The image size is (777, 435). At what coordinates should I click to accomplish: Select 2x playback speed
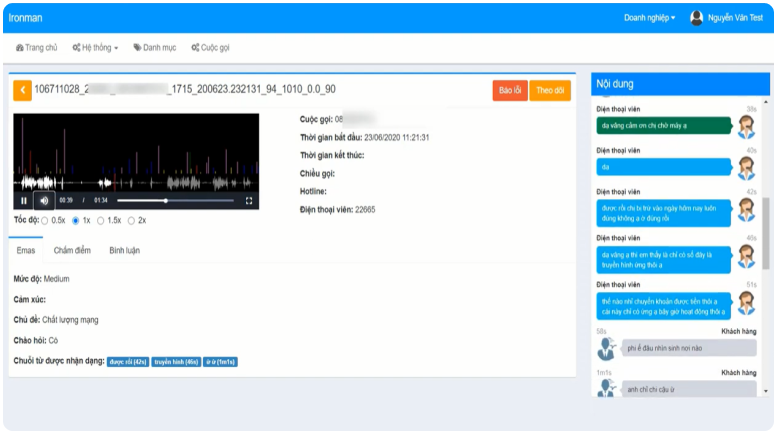pyautogui.click(x=131, y=221)
